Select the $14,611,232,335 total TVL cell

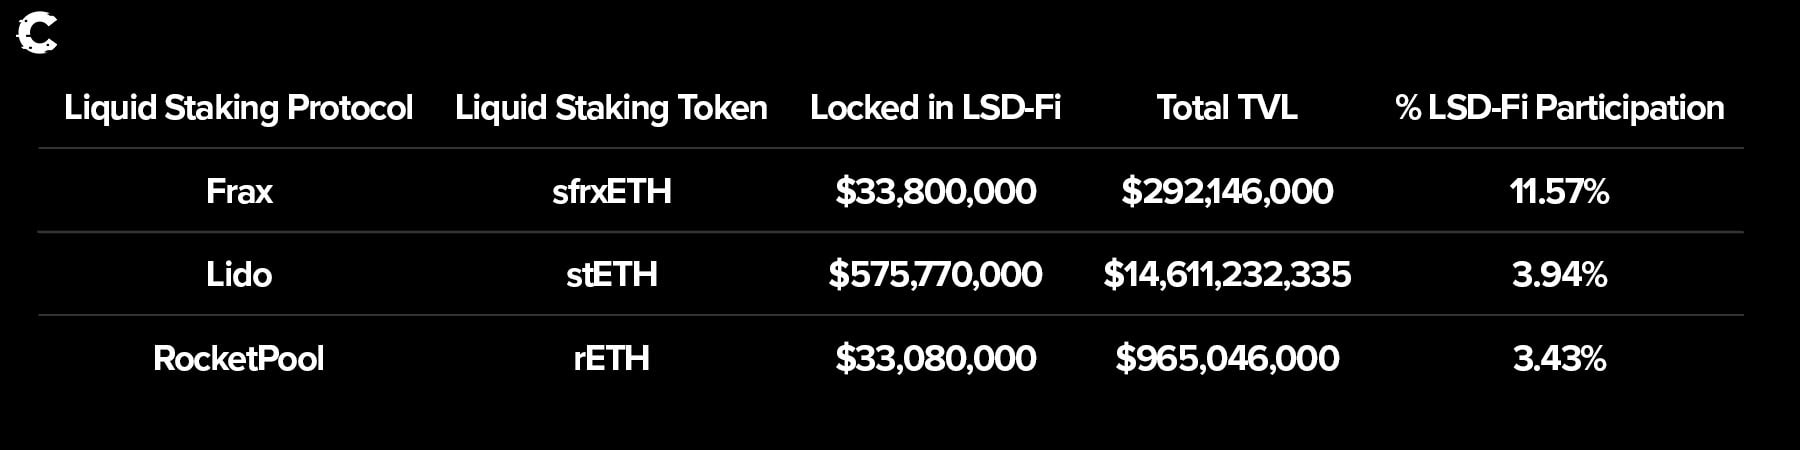[1227, 274]
